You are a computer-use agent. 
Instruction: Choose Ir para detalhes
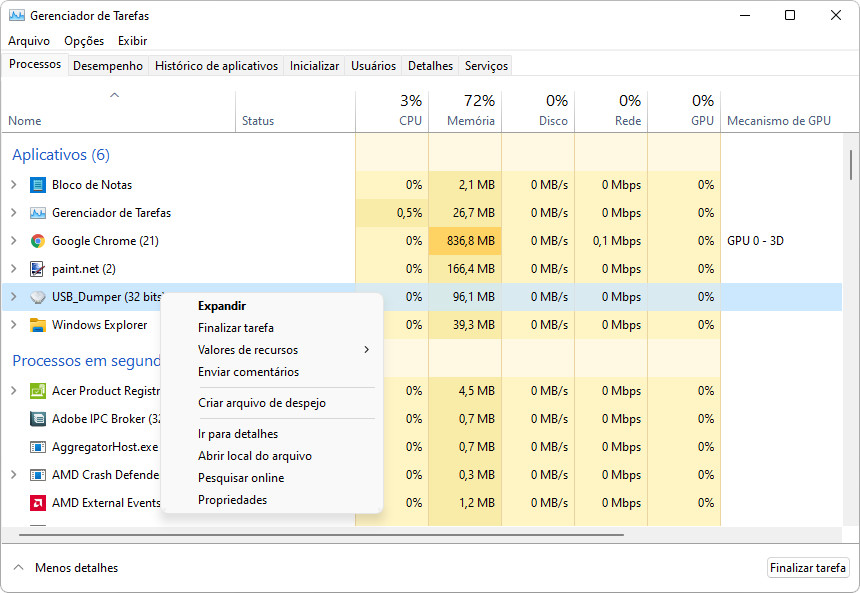(272, 433)
